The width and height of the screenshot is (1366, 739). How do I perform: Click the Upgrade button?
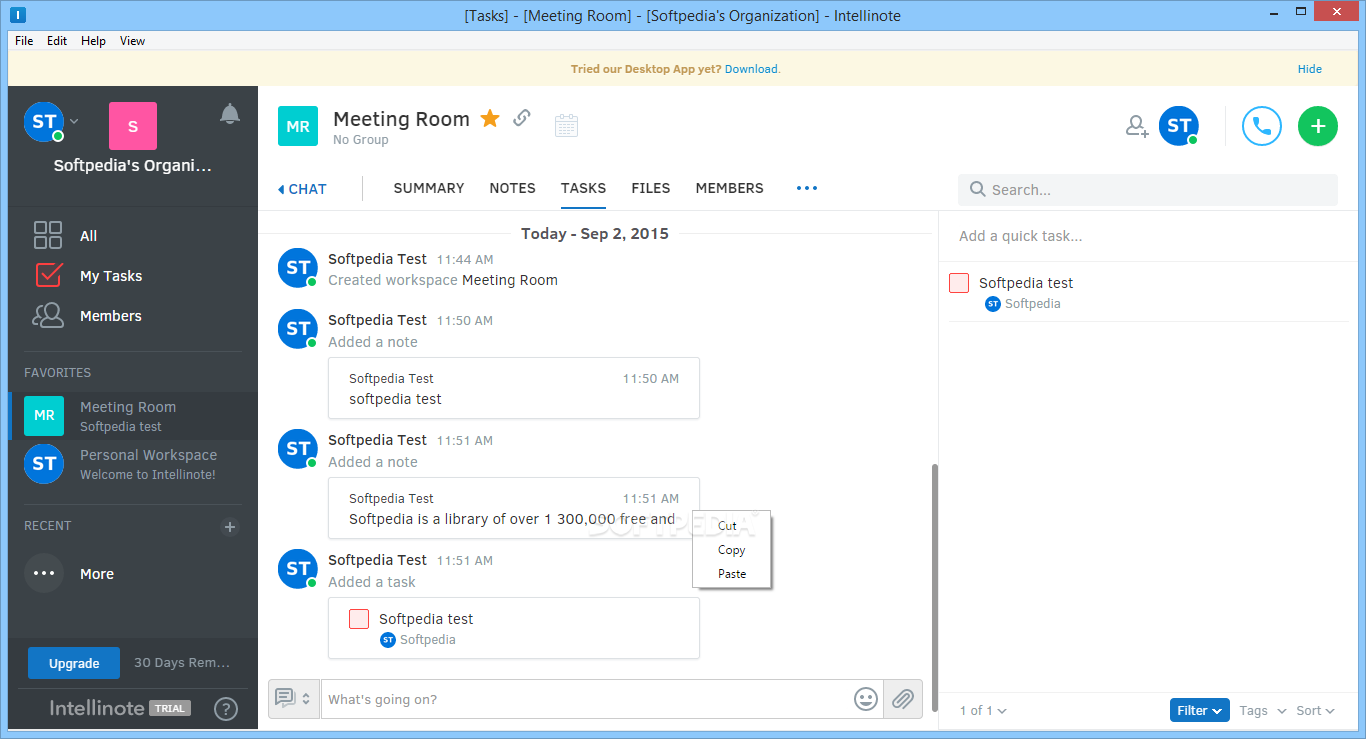pyautogui.click(x=74, y=663)
